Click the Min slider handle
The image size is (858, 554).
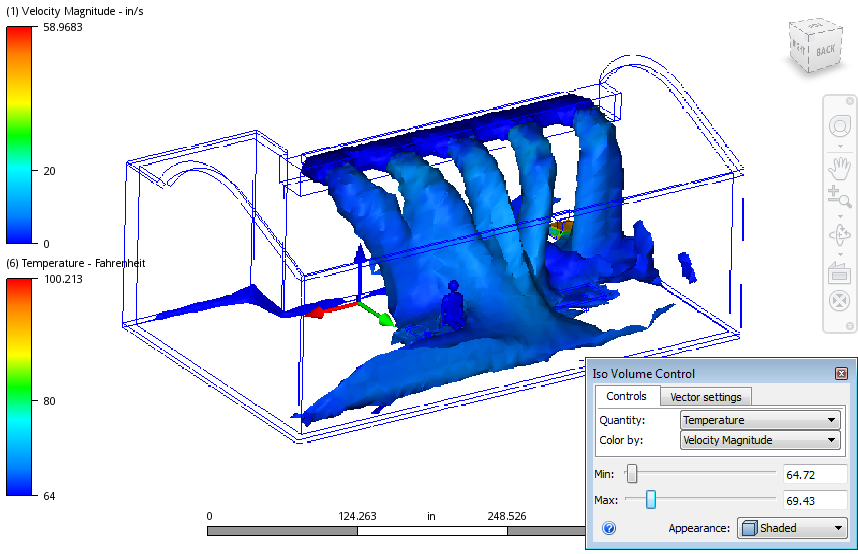[x=631, y=474]
